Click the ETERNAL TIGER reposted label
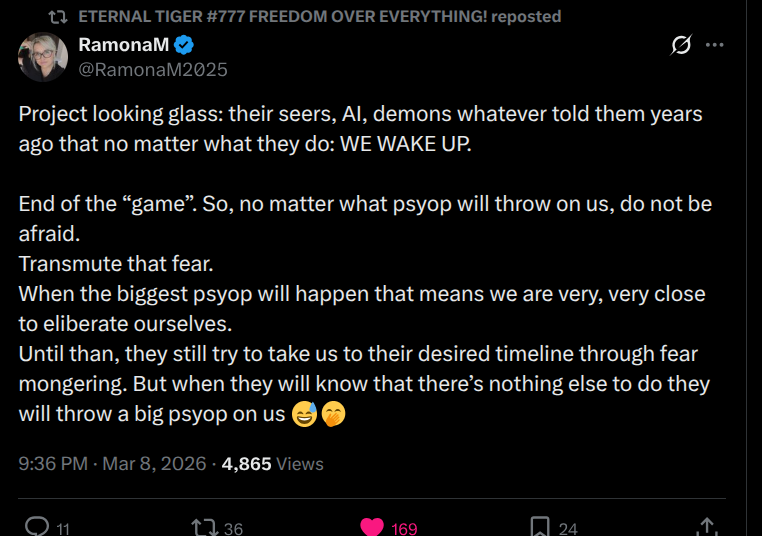762x536 pixels. point(319,16)
